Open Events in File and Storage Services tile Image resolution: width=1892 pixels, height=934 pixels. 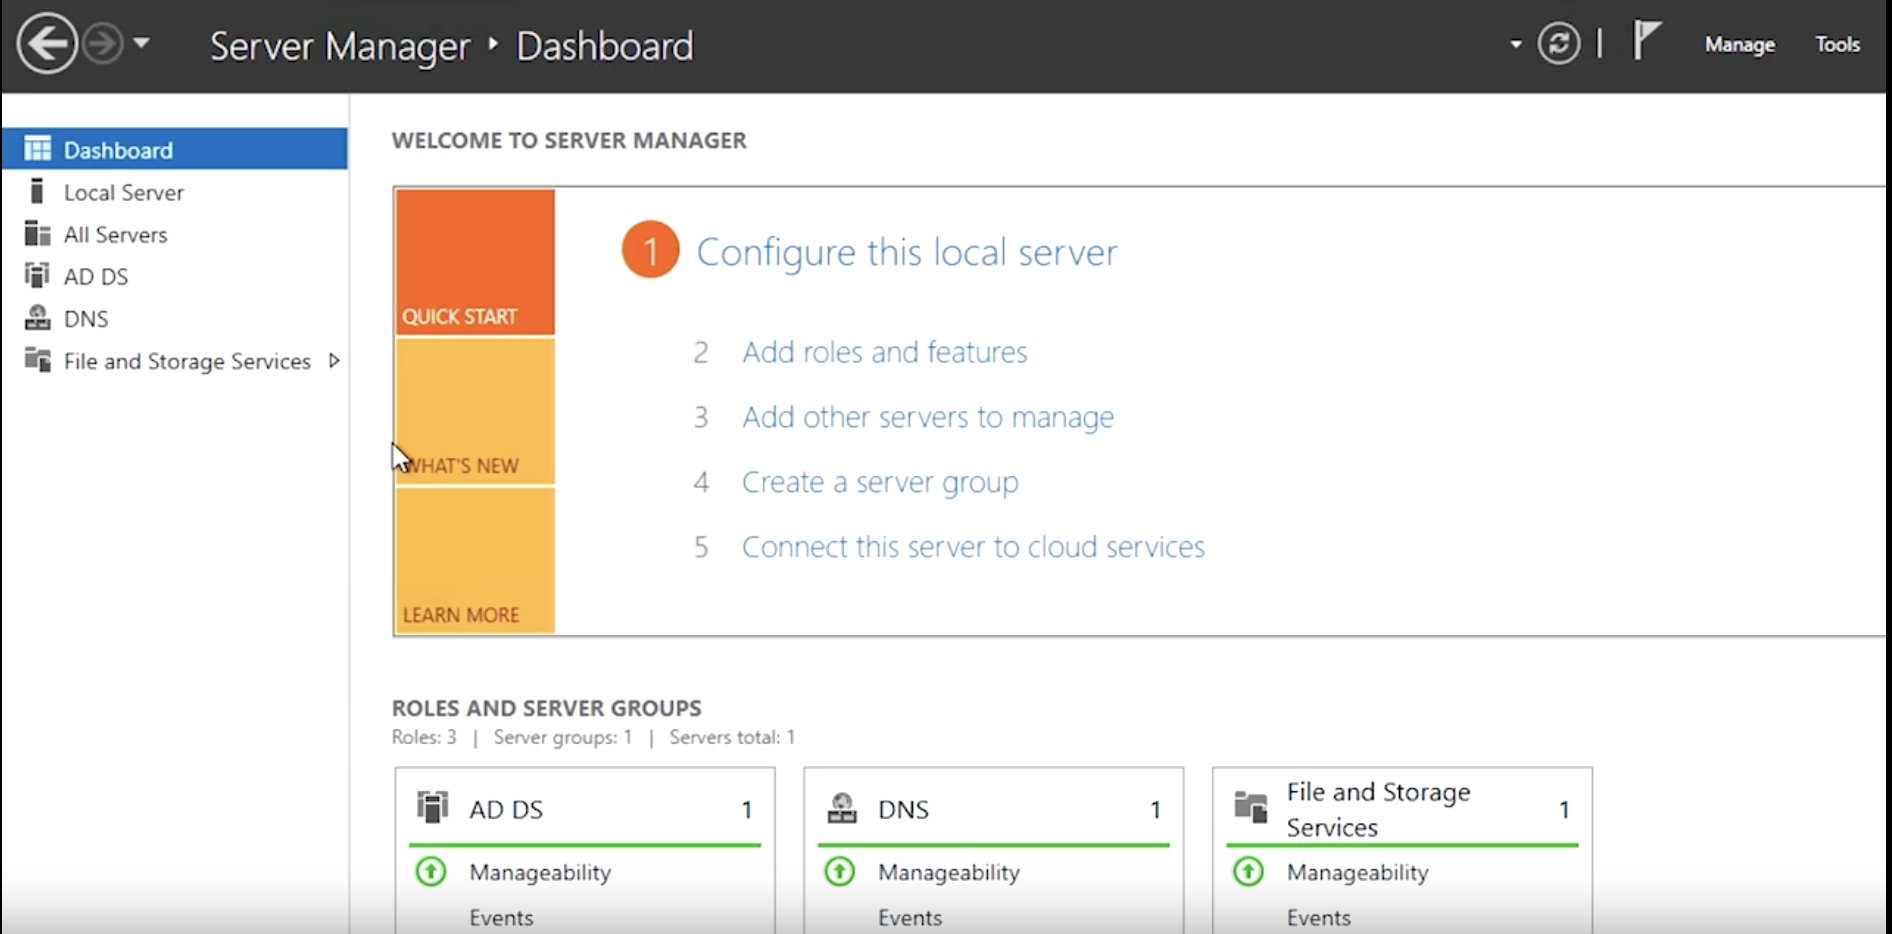click(x=1319, y=917)
